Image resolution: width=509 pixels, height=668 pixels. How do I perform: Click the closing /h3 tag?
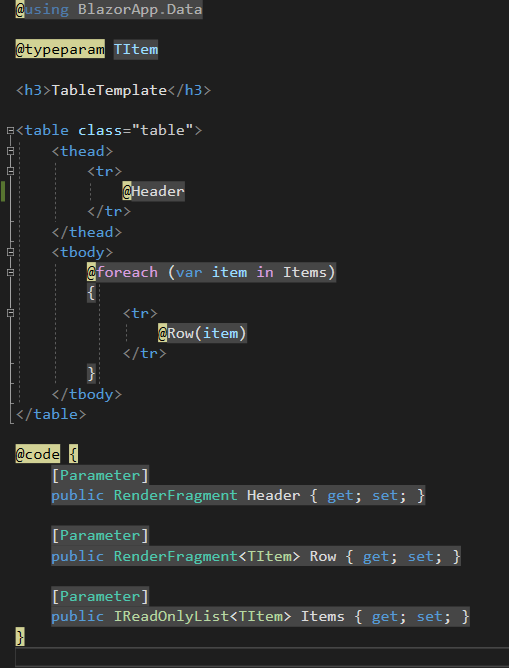point(189,90)
